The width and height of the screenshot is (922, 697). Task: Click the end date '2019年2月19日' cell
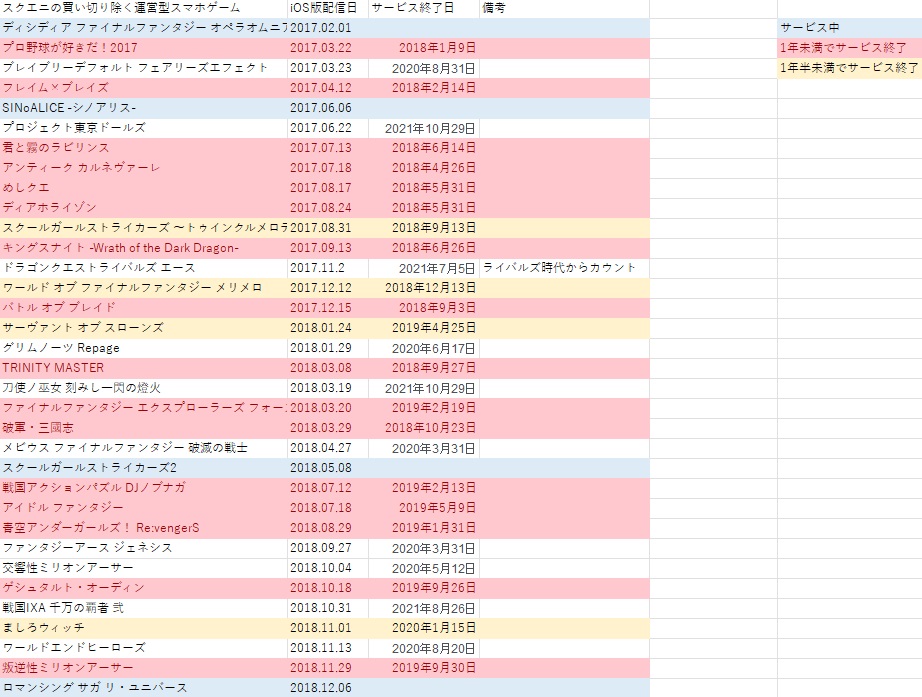424,408
